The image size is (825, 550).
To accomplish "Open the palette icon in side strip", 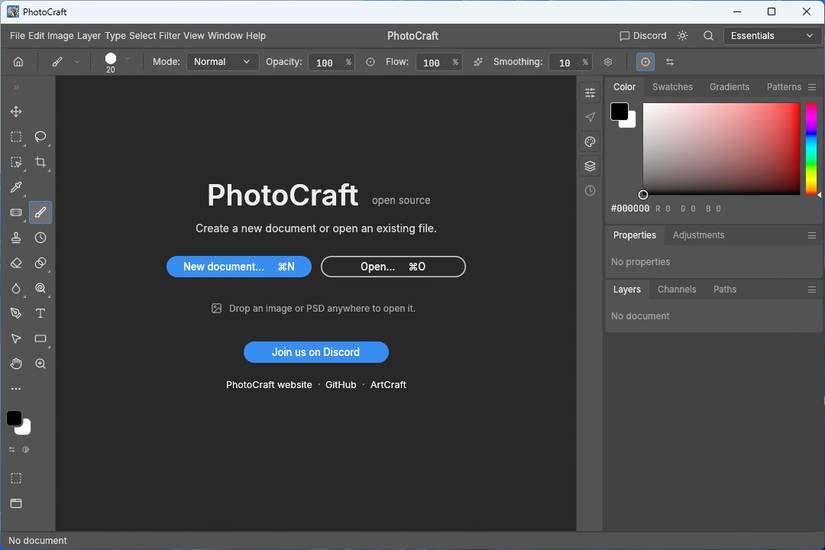I will (x=590, y=142).
